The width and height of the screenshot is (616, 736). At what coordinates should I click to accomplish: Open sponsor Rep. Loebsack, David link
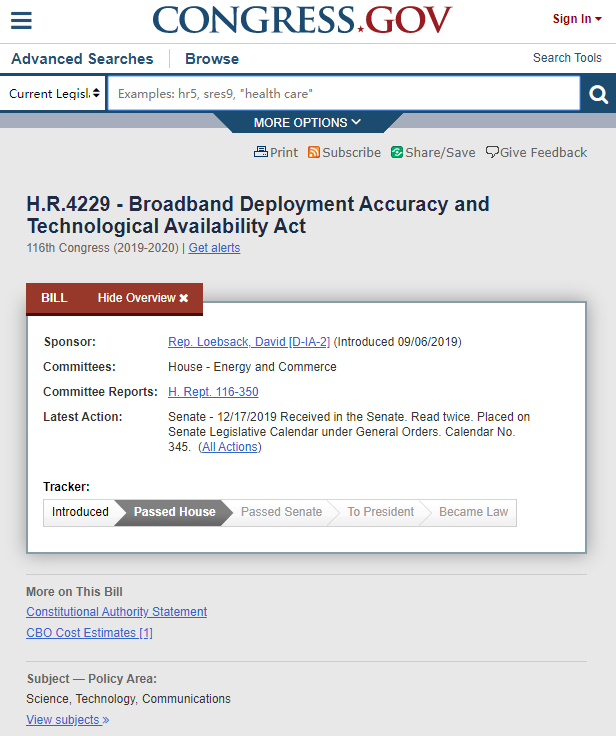click(249, 342)
